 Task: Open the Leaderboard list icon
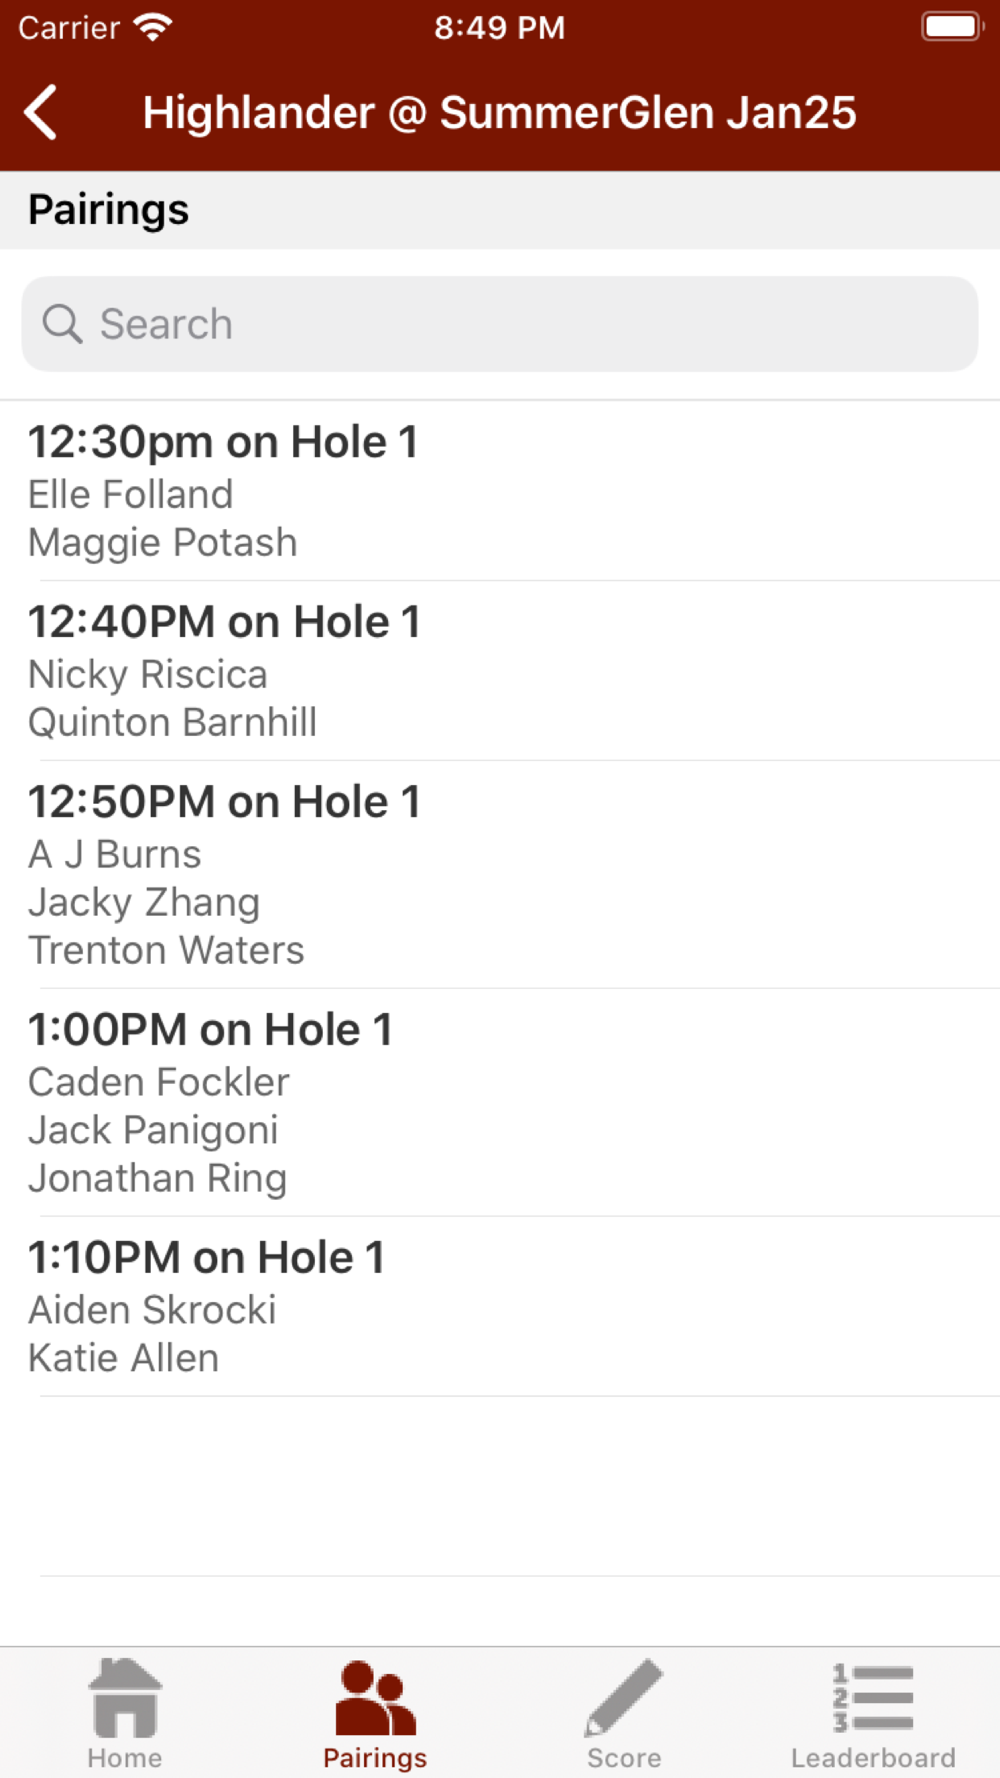[873, 1698]
